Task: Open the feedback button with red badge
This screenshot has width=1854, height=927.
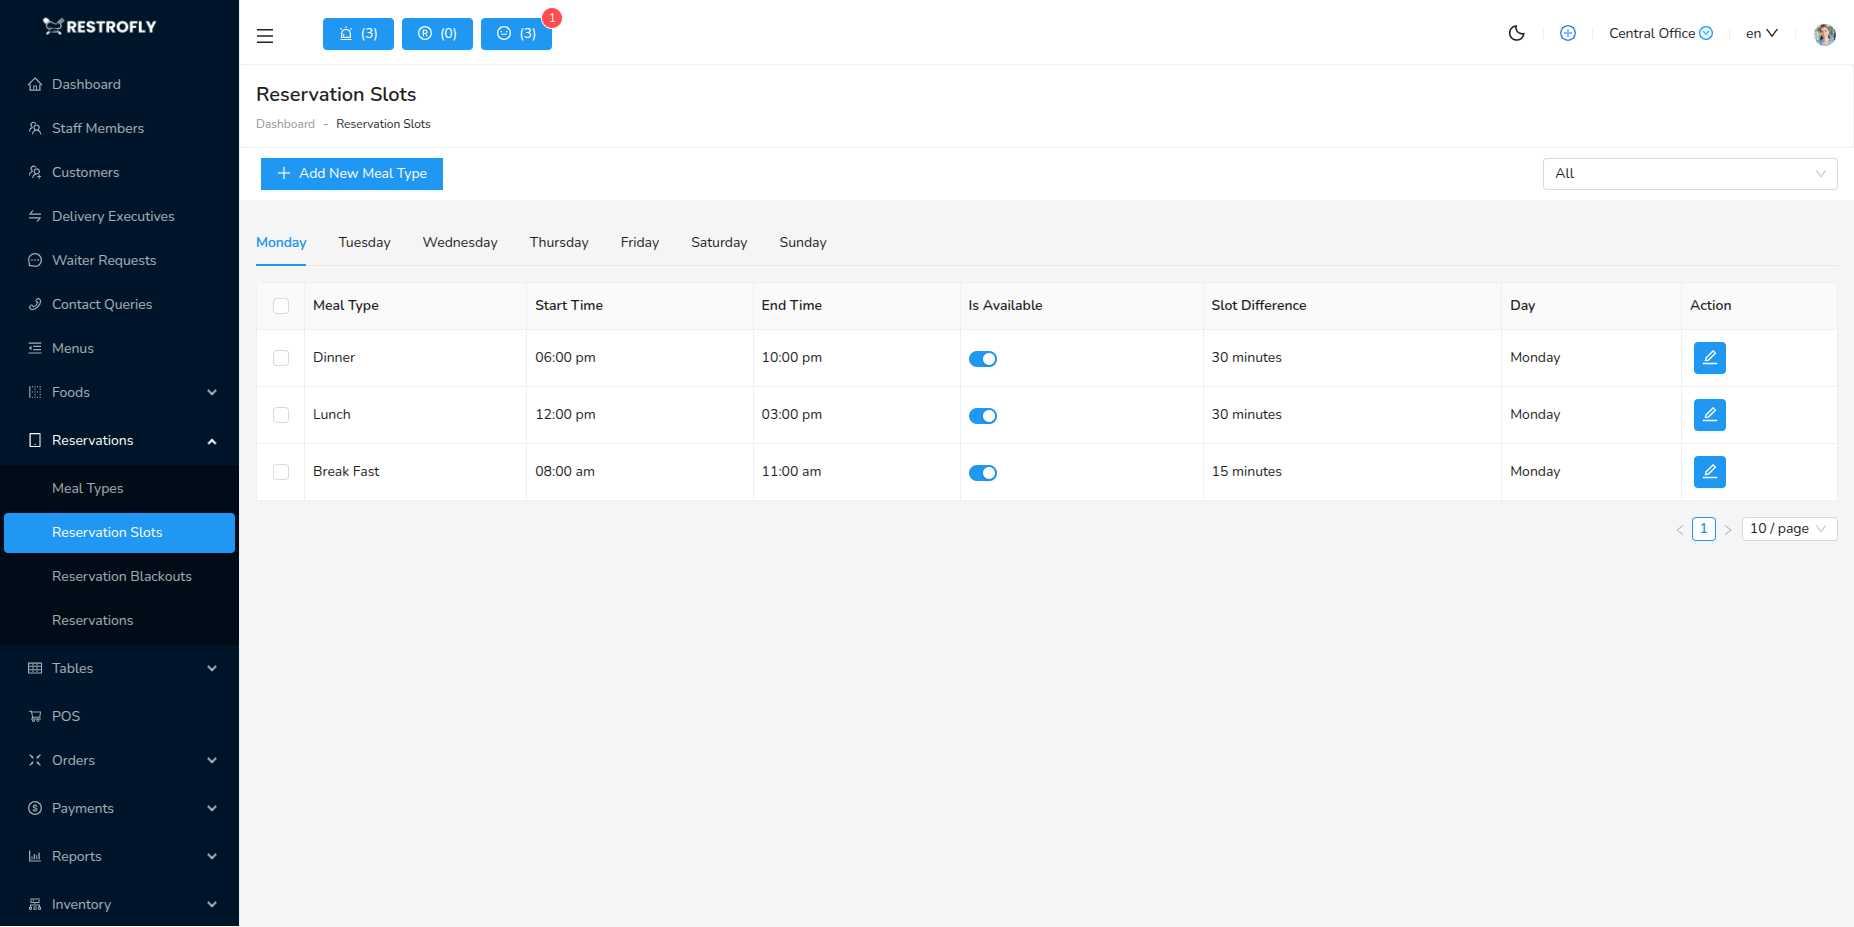Action: click(516, 33)
